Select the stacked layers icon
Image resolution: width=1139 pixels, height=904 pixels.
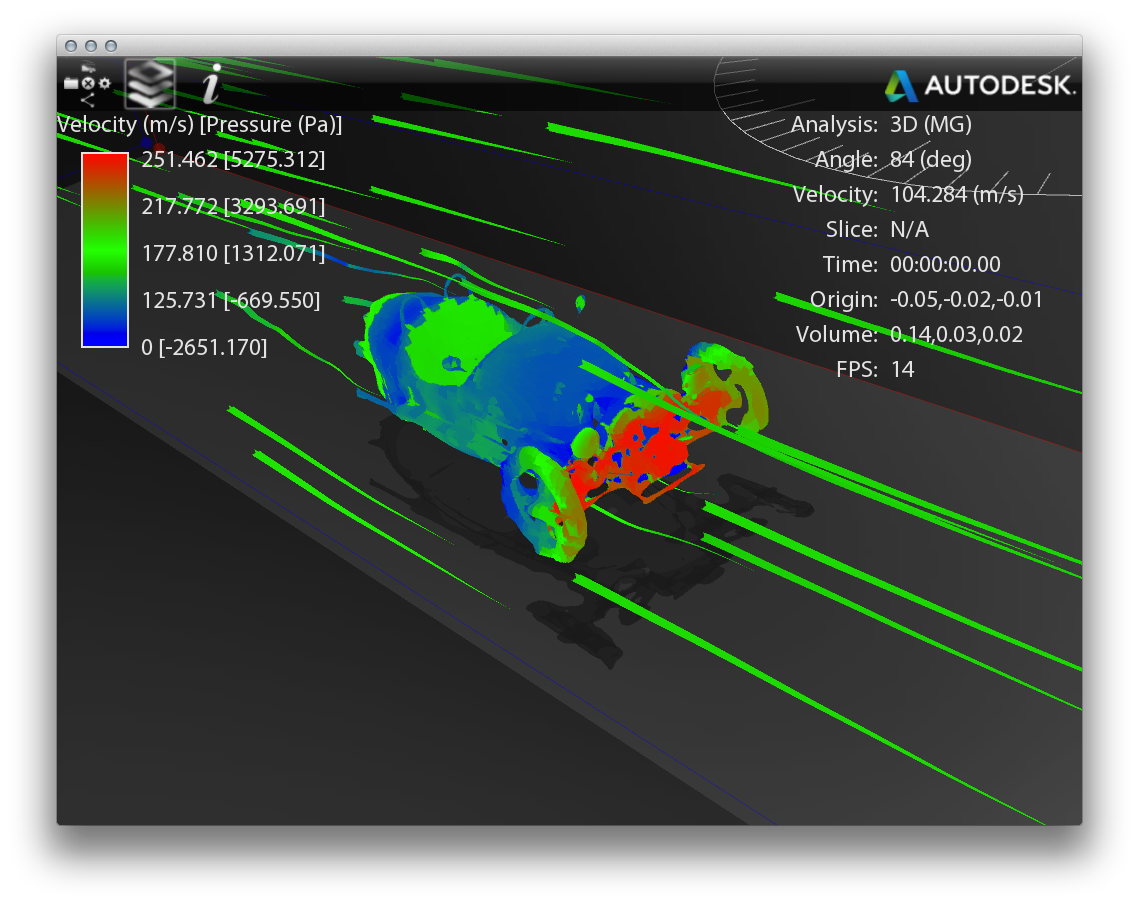[149, 83]
